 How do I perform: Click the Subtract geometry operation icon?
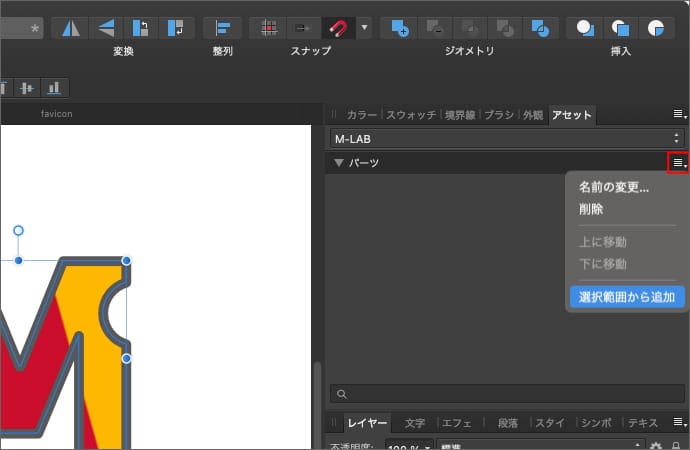click(x=434, y=27)
